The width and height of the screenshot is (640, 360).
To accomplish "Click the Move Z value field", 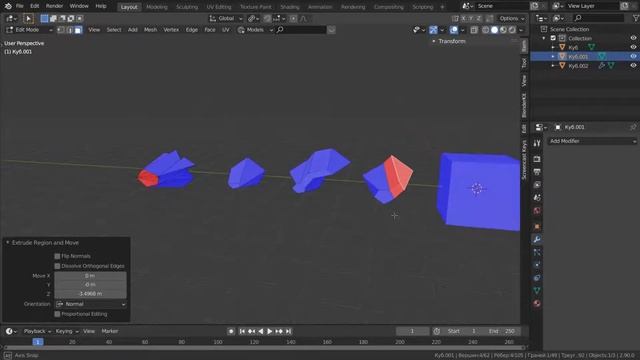I will (91, 294).
